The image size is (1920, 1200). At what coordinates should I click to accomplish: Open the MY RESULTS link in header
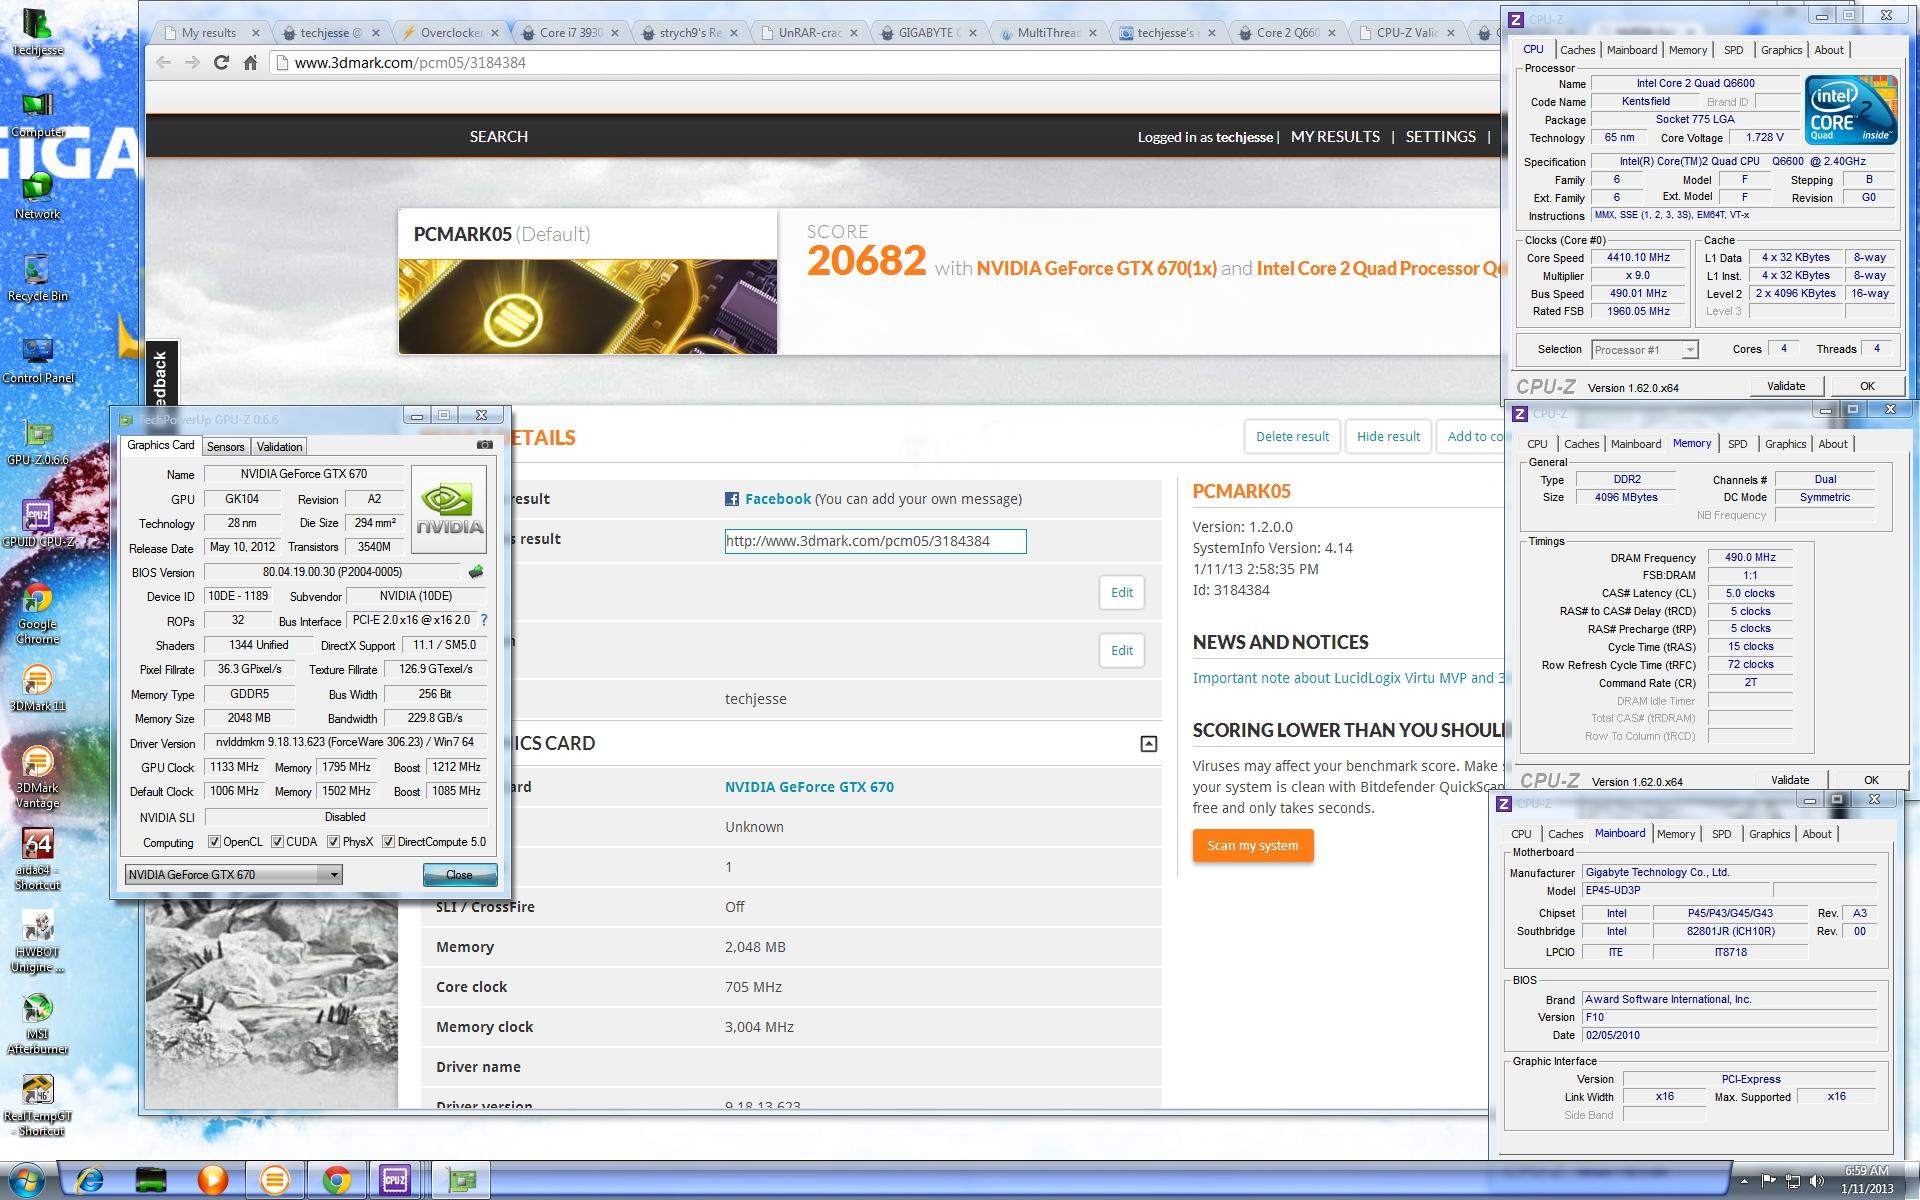(x=1335, y=136)
